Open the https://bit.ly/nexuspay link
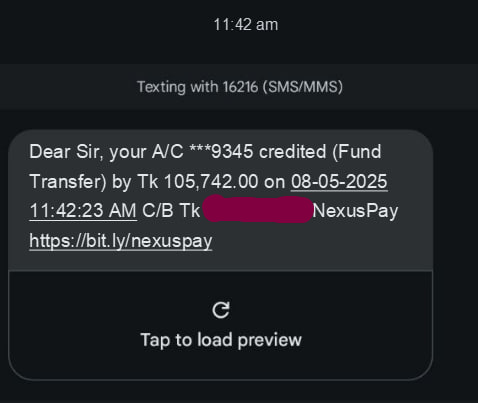 tap(121, 241)
